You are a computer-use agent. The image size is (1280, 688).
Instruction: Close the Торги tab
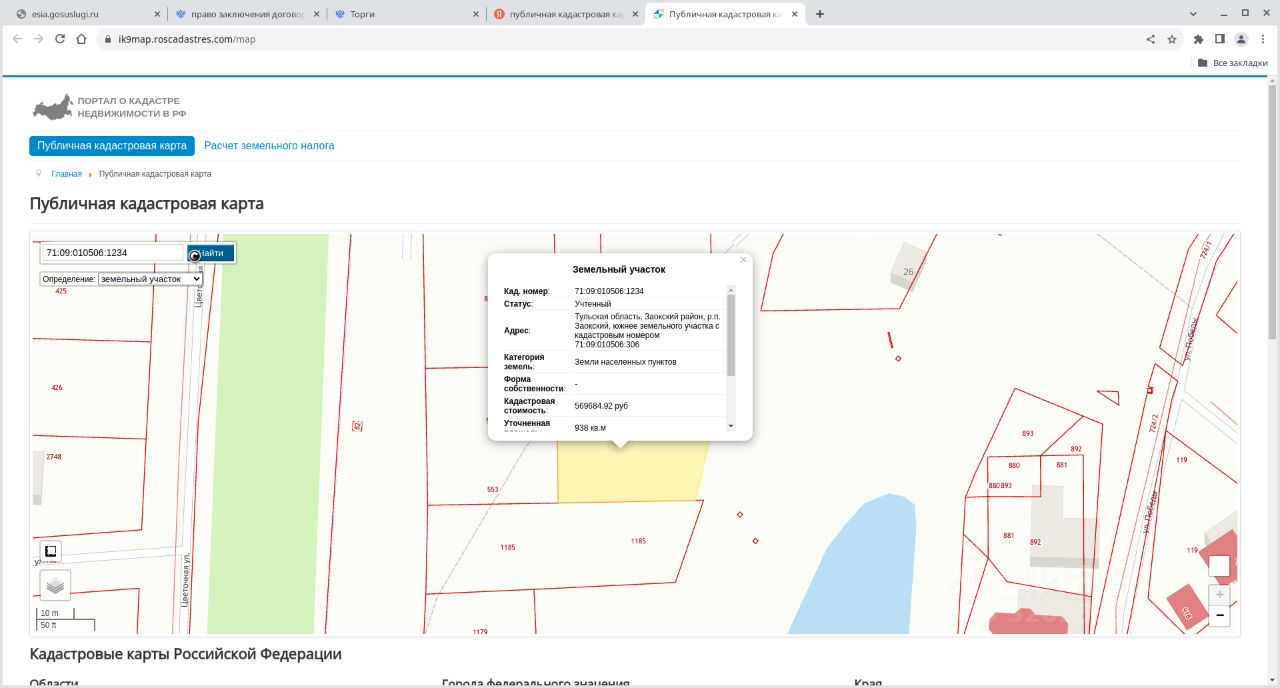[476, 14]
